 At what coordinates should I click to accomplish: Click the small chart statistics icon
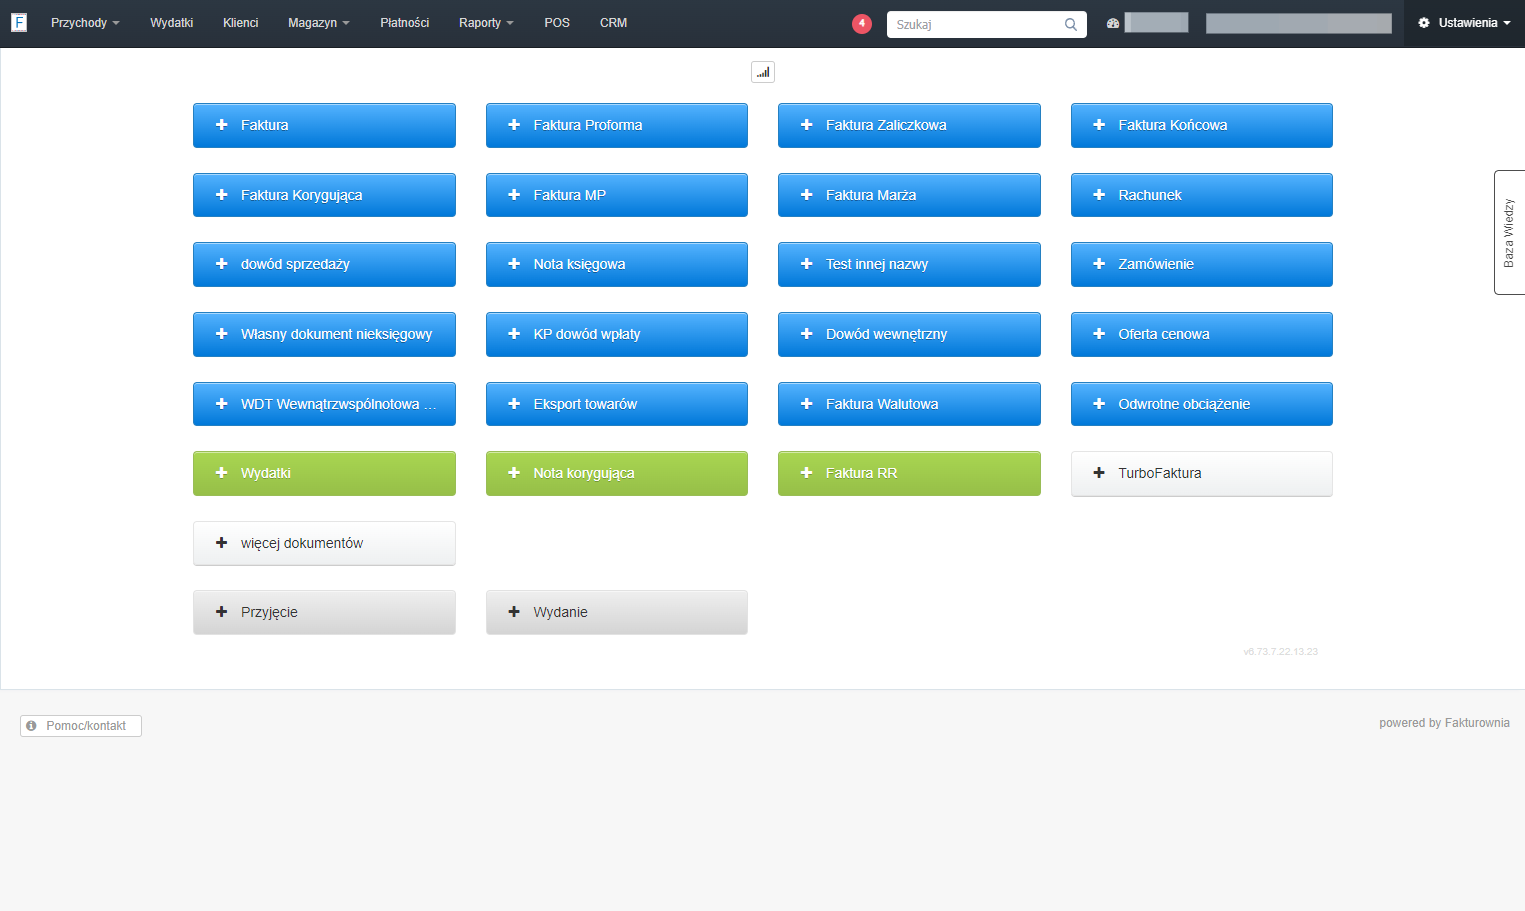(x=763, y=72)
